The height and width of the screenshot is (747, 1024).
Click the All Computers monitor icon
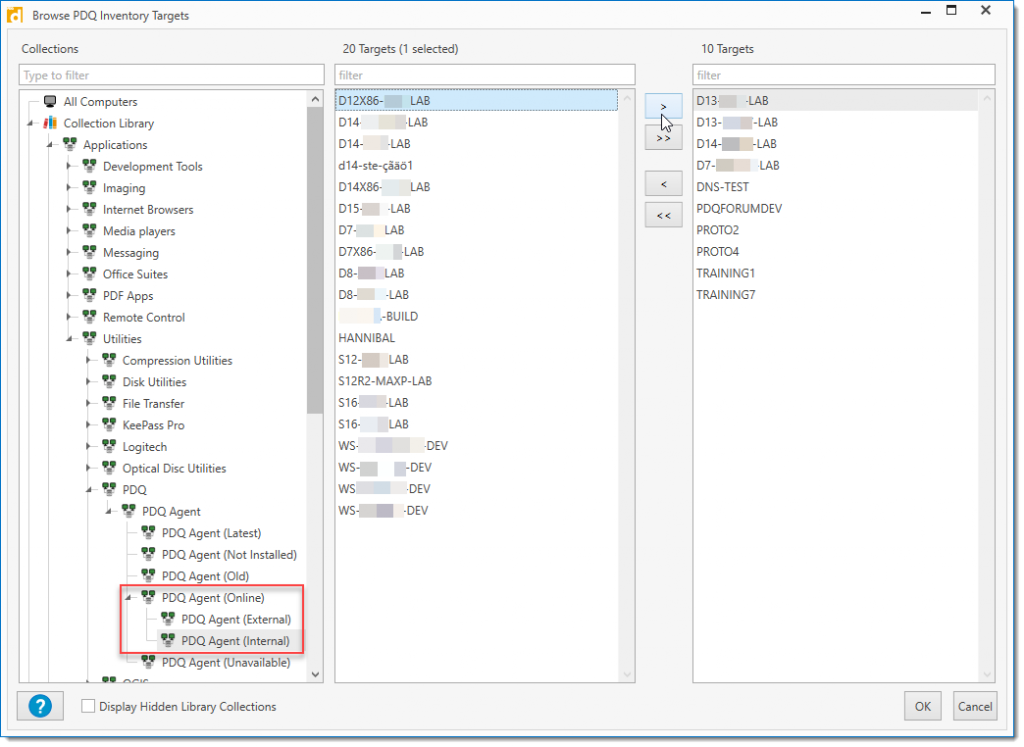click(x=50, y=101)
